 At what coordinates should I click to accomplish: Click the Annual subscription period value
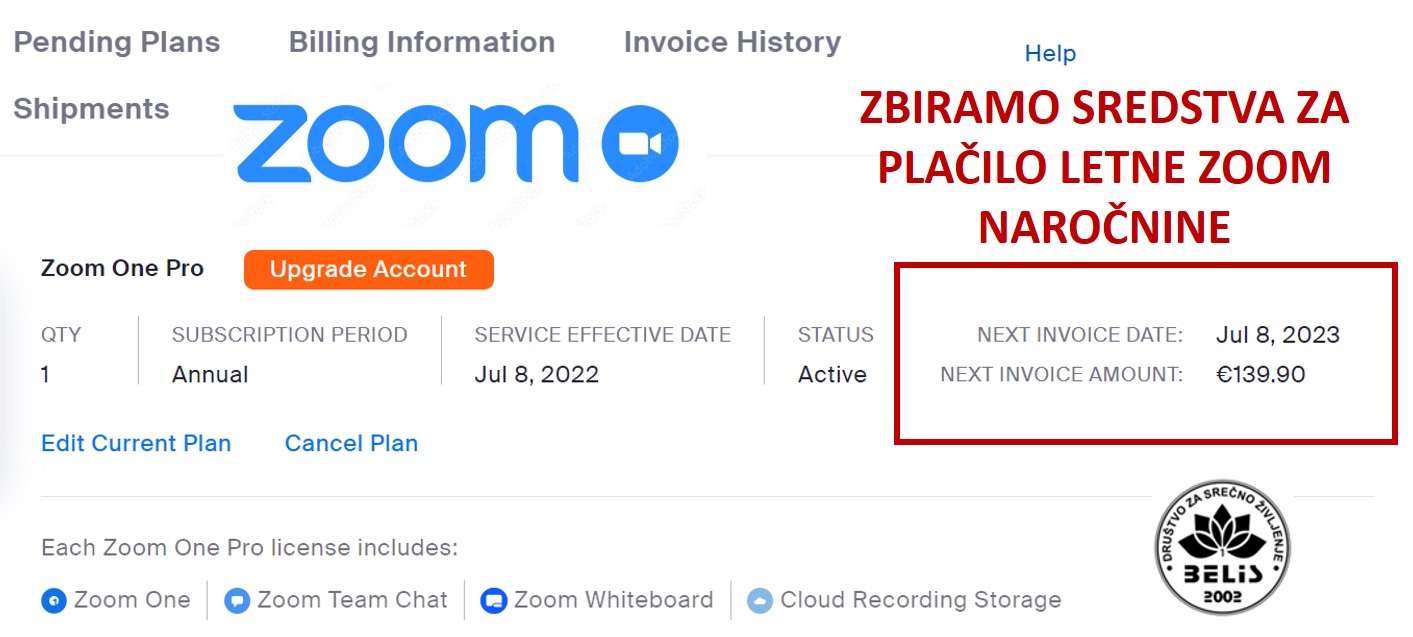[210, 375]
